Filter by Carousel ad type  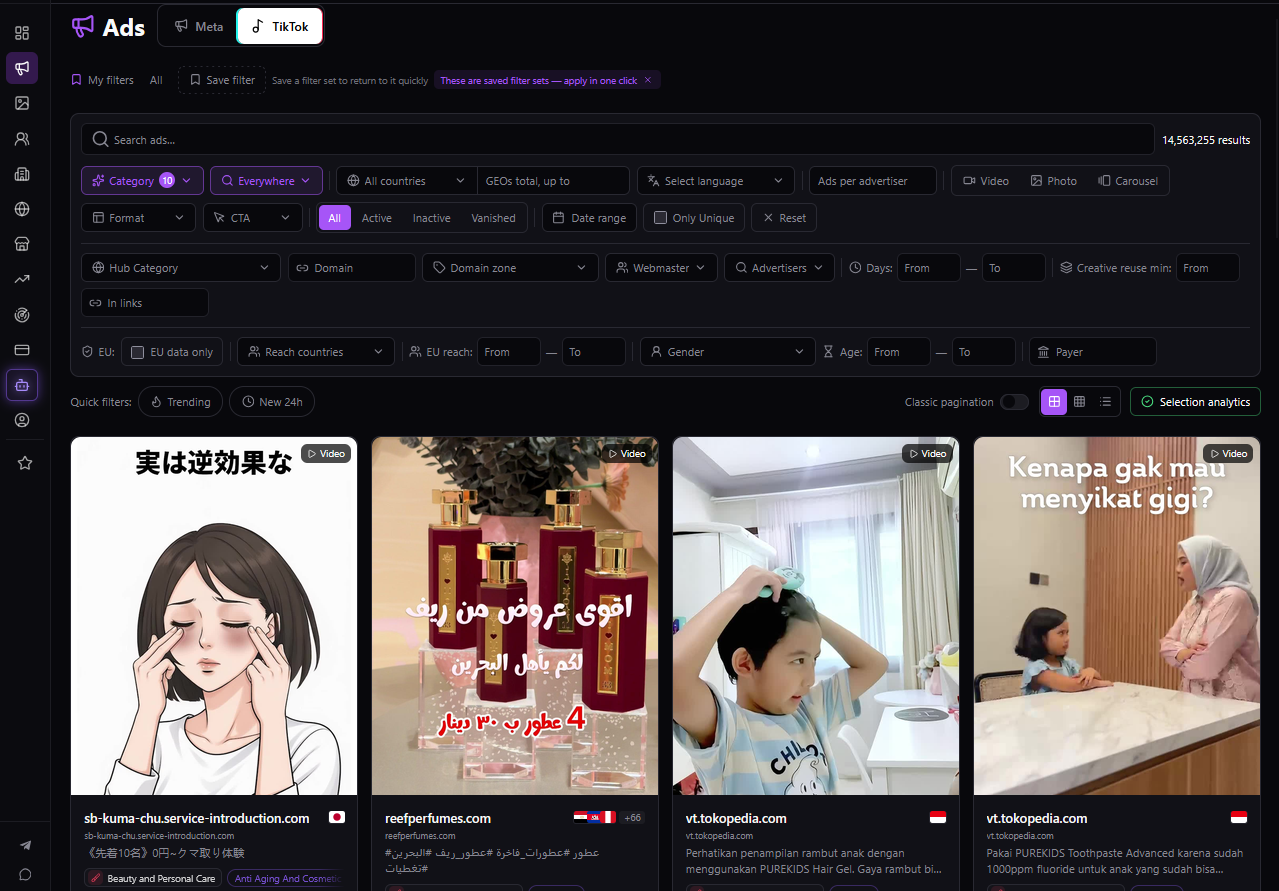pyautogui.click(x=1128, y=181)
